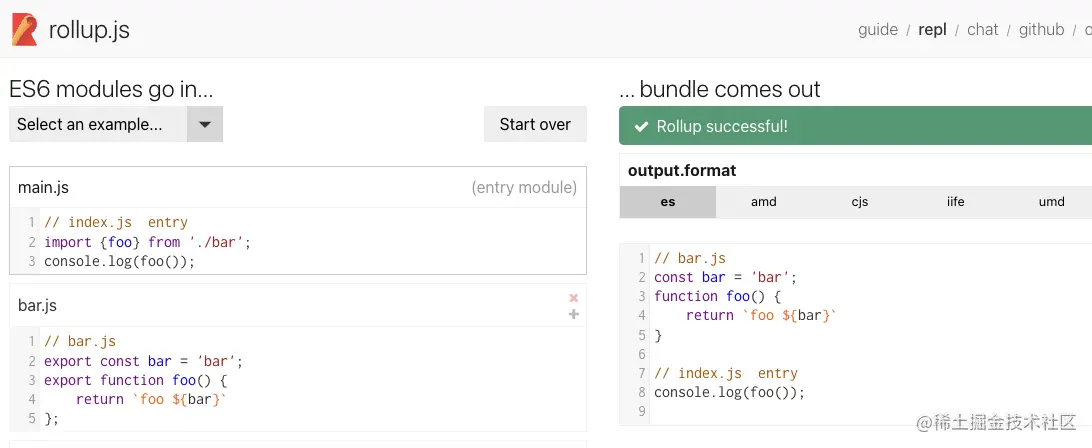Click Select an example combo box text
1092x448 pixels.
(x=90, y=125)
